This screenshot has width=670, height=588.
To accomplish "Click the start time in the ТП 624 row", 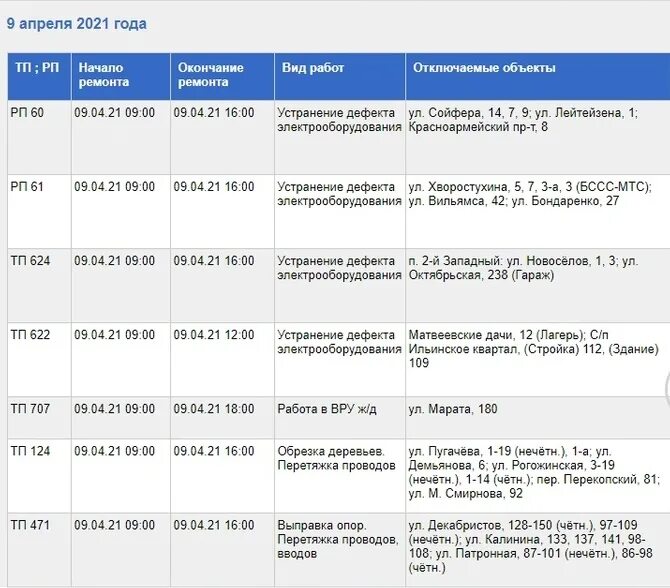I will [x=121, y=285].
